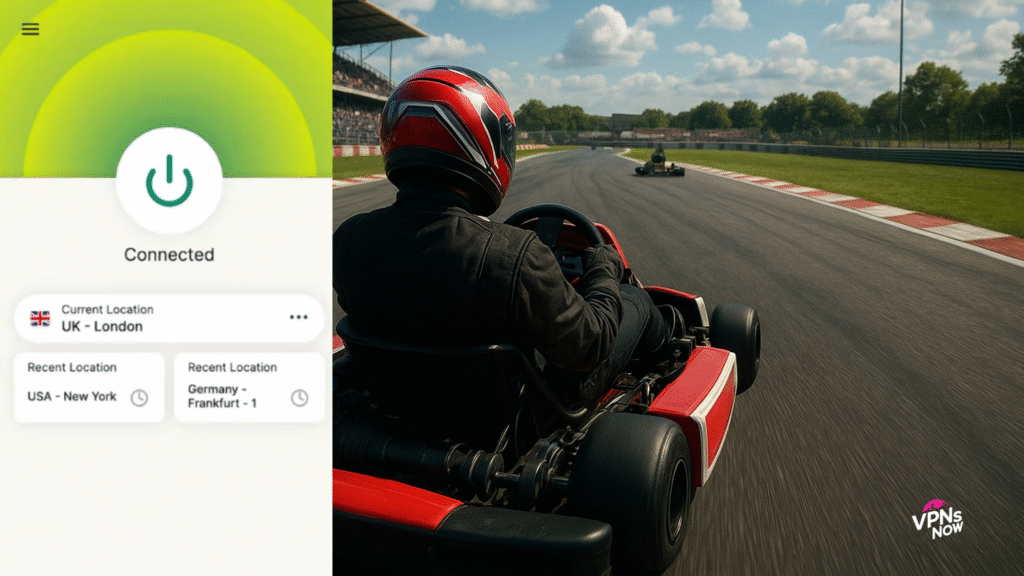This screenshot has width=1024, height=576.
Task: Click the "Recent Location" label above Germany
Action: point(232,367)
